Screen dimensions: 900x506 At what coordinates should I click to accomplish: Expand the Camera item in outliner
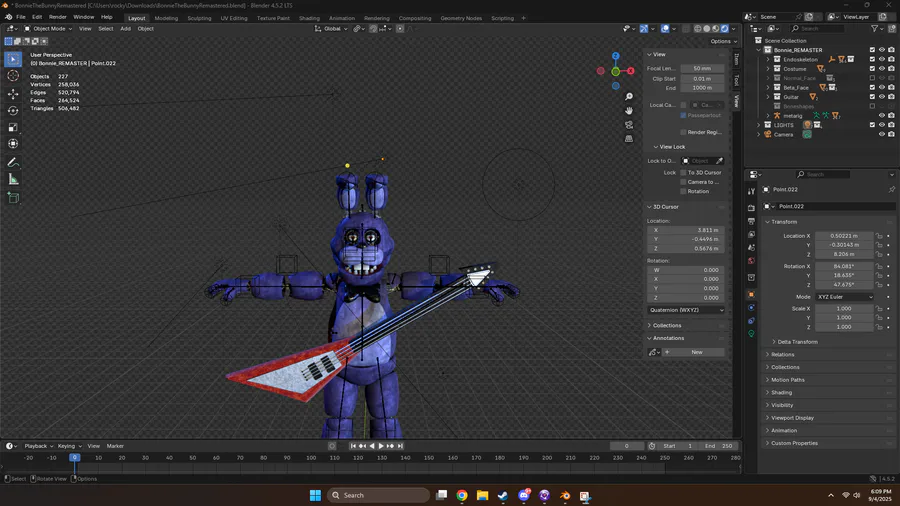(759, 135)
